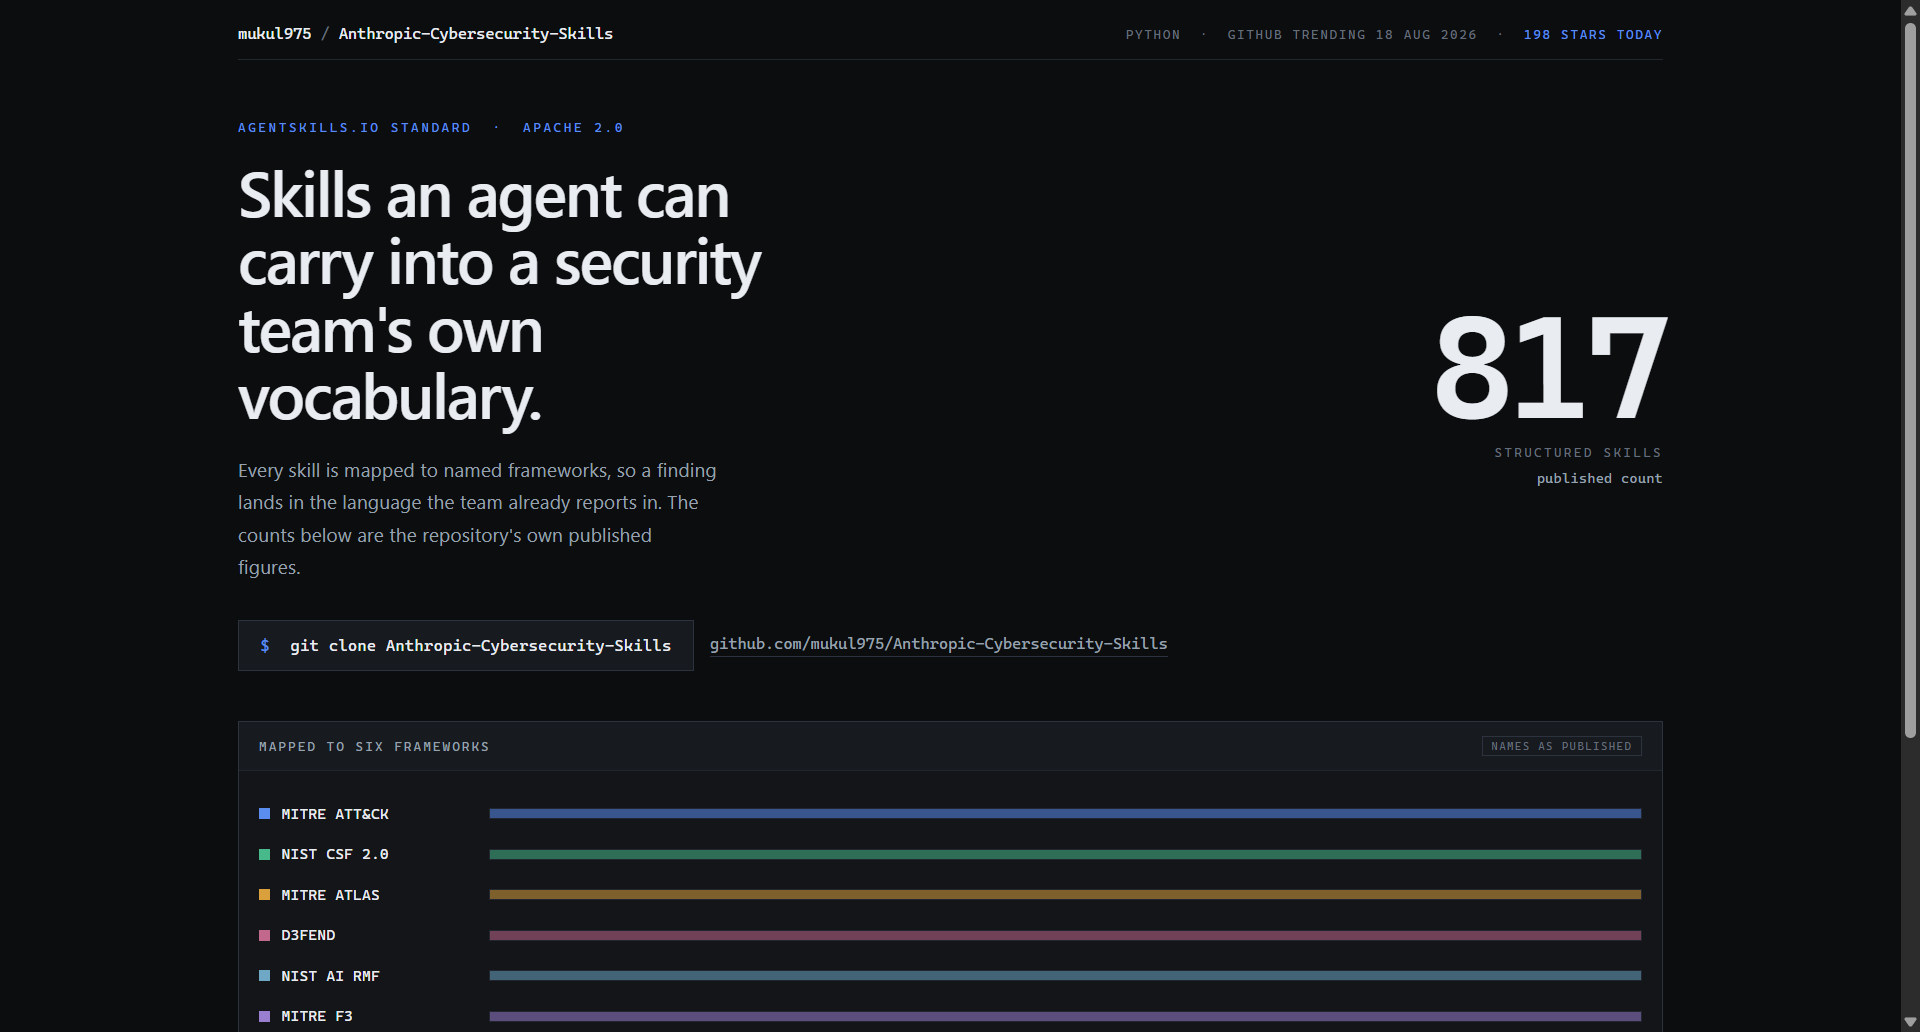Click the STRUCTURED SKILLS caption
This screenshot has height=1032, width=1920.
pos(1578,453)
